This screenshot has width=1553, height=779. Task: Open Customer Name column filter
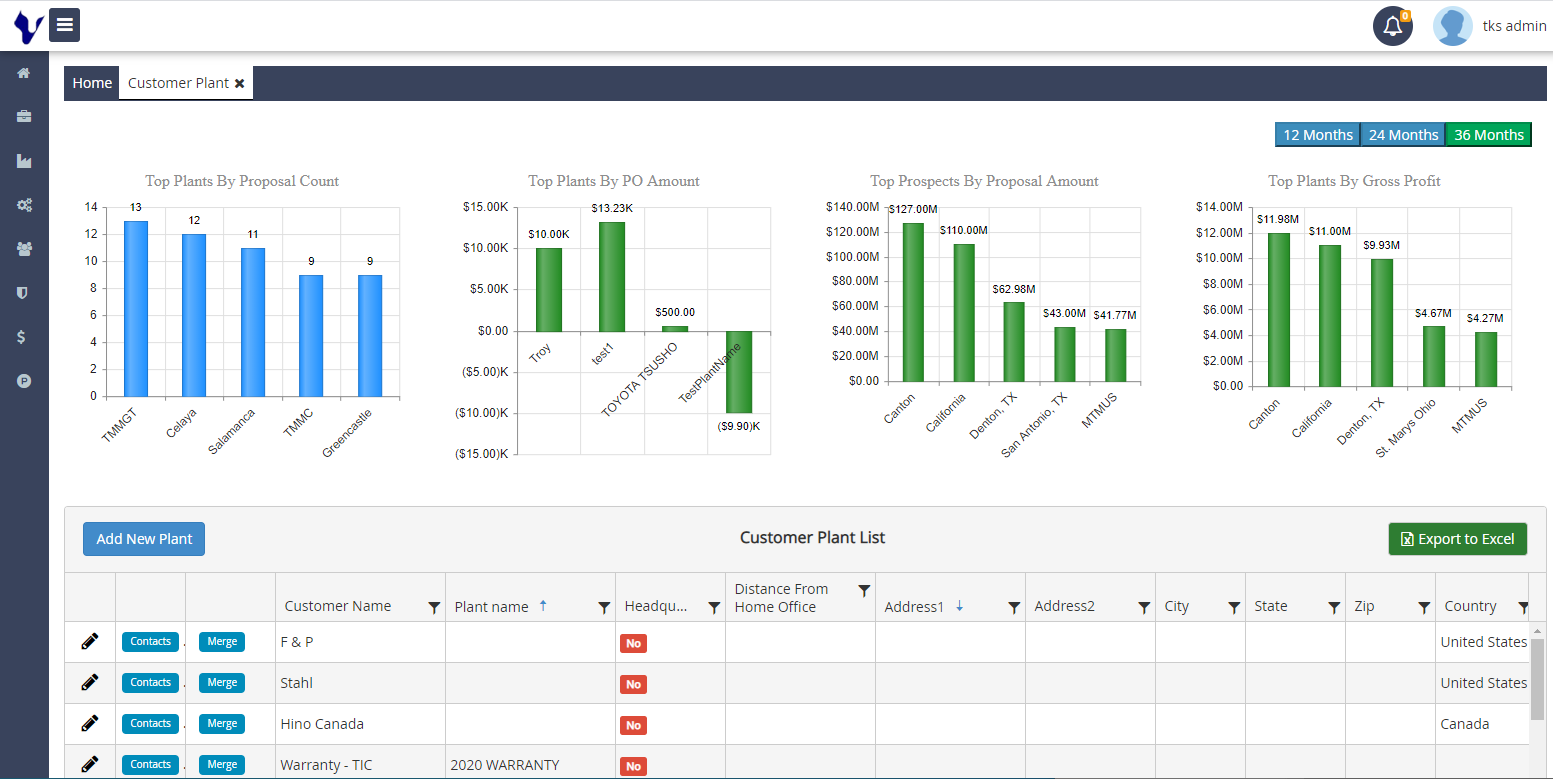tap(434, 607)
